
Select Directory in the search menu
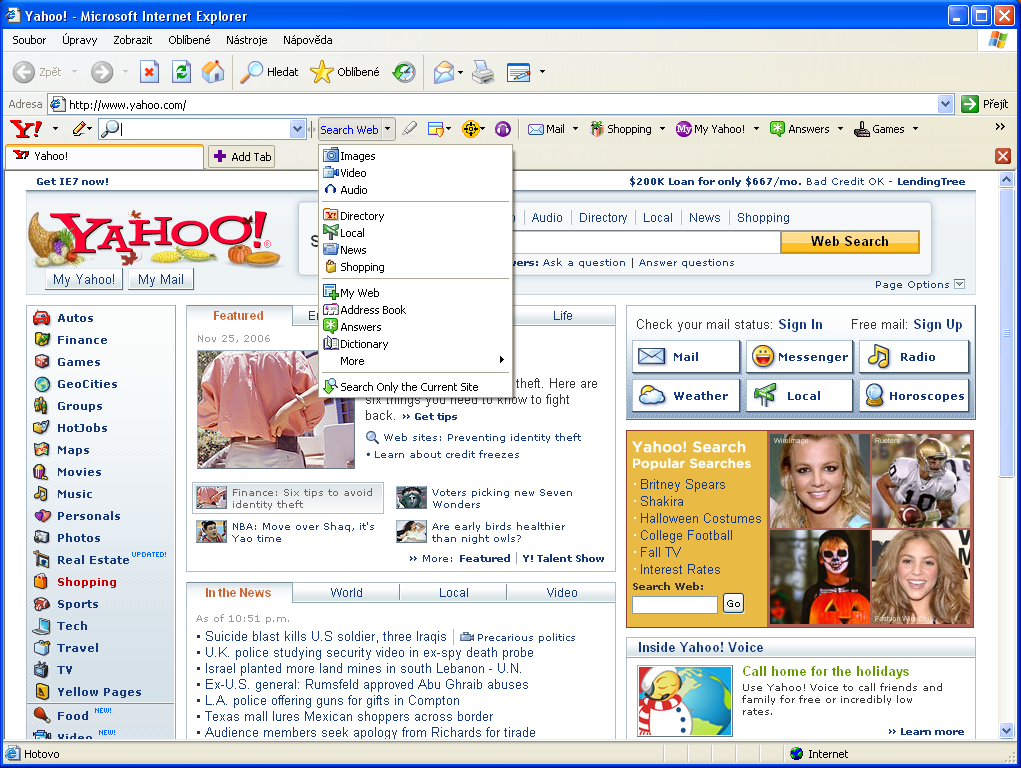415,216
